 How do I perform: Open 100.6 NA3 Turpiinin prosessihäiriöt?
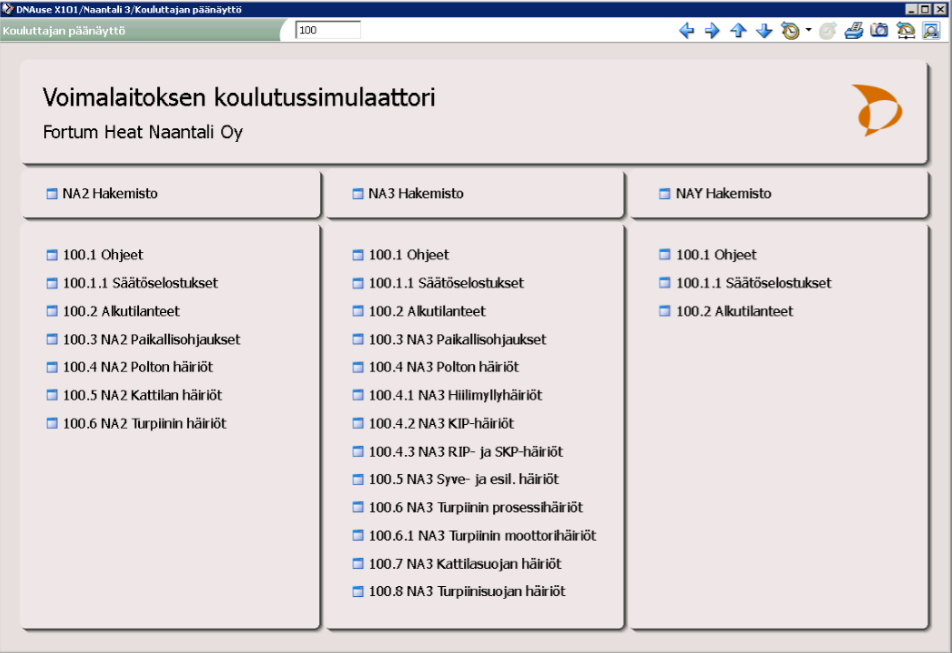tap(468, 507)
